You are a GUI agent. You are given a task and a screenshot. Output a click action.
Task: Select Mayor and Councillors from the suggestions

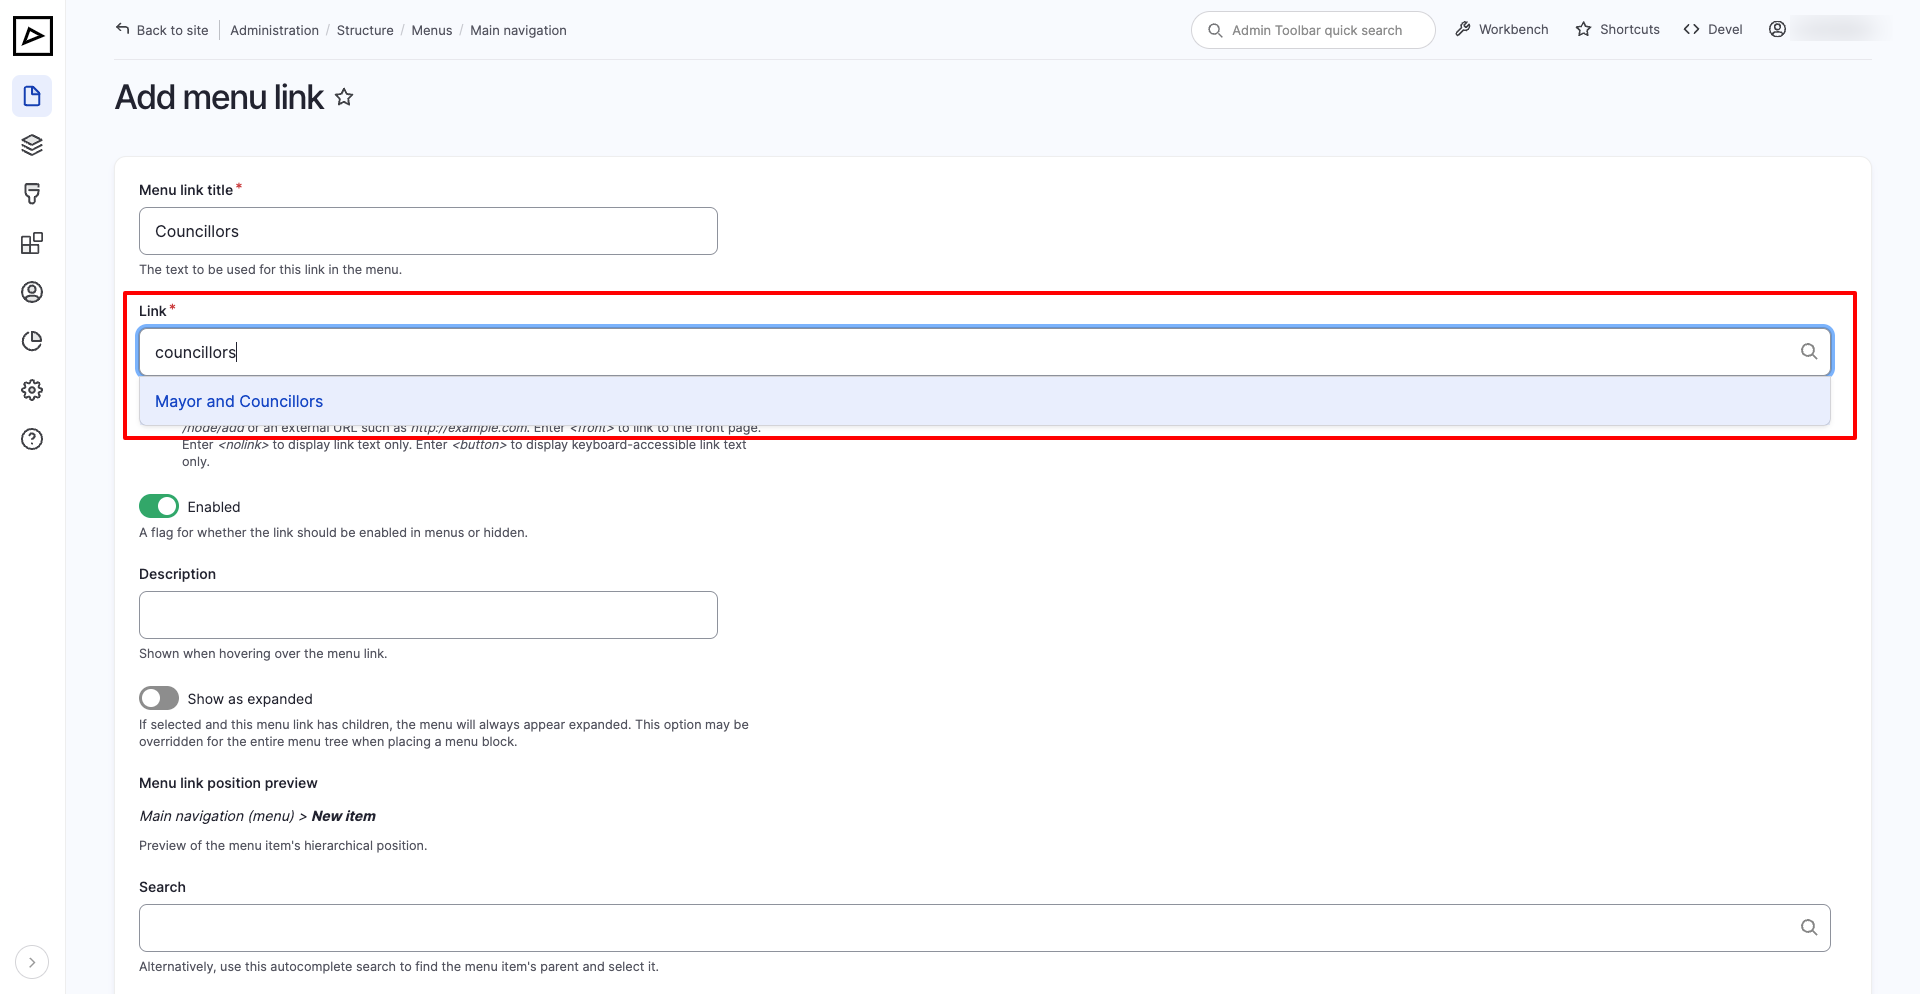238,401
